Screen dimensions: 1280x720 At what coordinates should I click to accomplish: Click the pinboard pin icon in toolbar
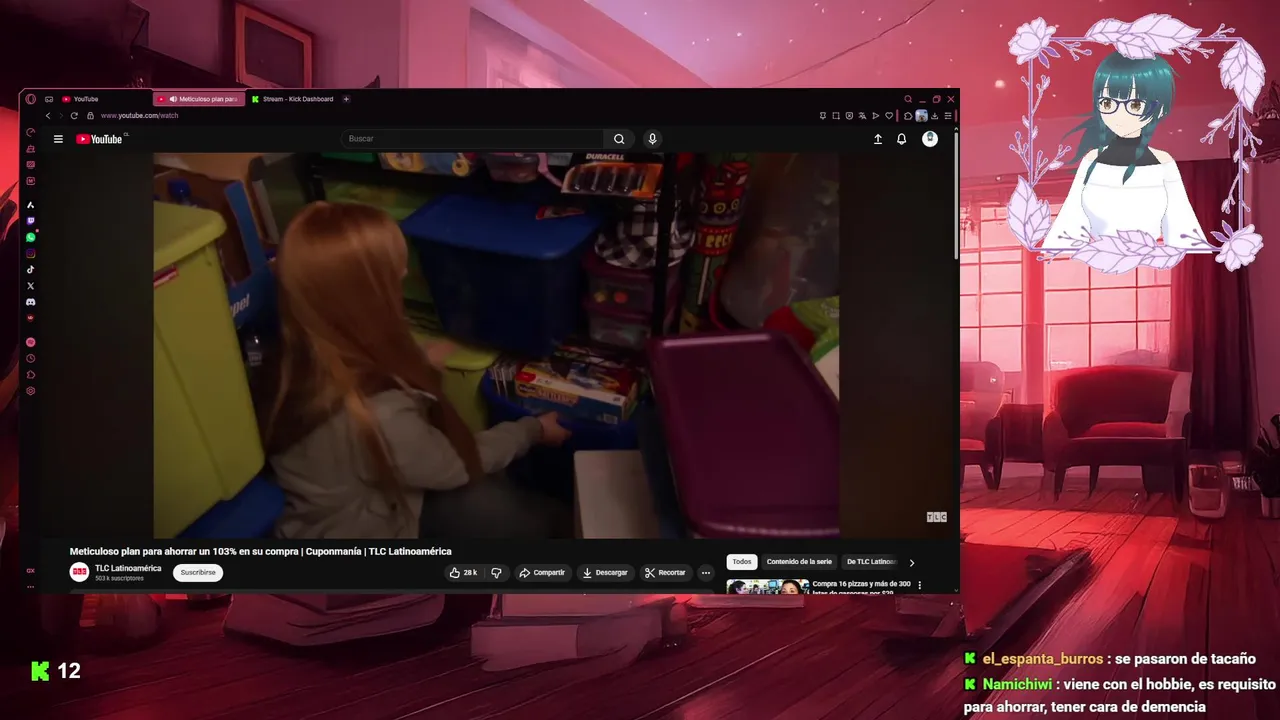pos(822,116)
